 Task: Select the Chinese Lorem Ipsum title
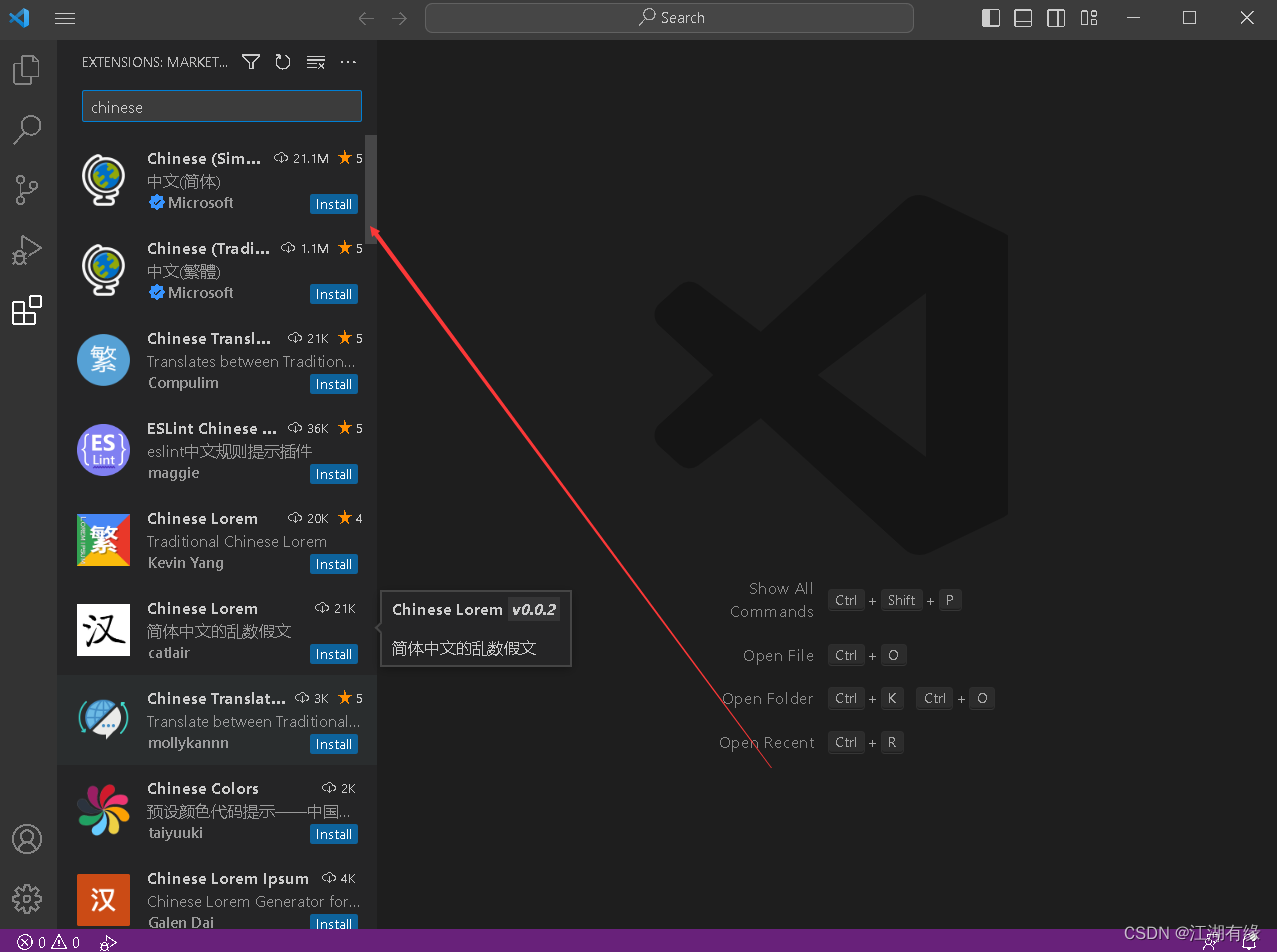(x=228, y=878)
